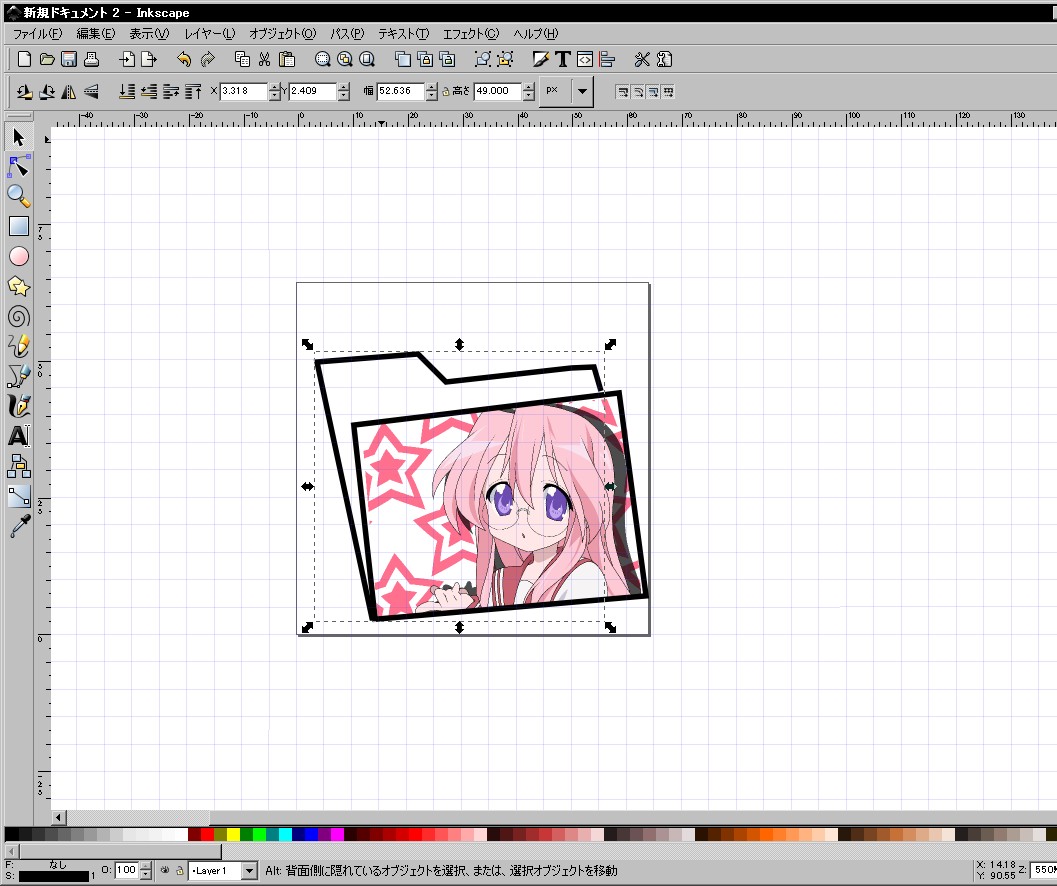Image resolution: width=1057 pixels, height=886 pixels.
Task: Raise selection to top
Action: click(193, 91)
